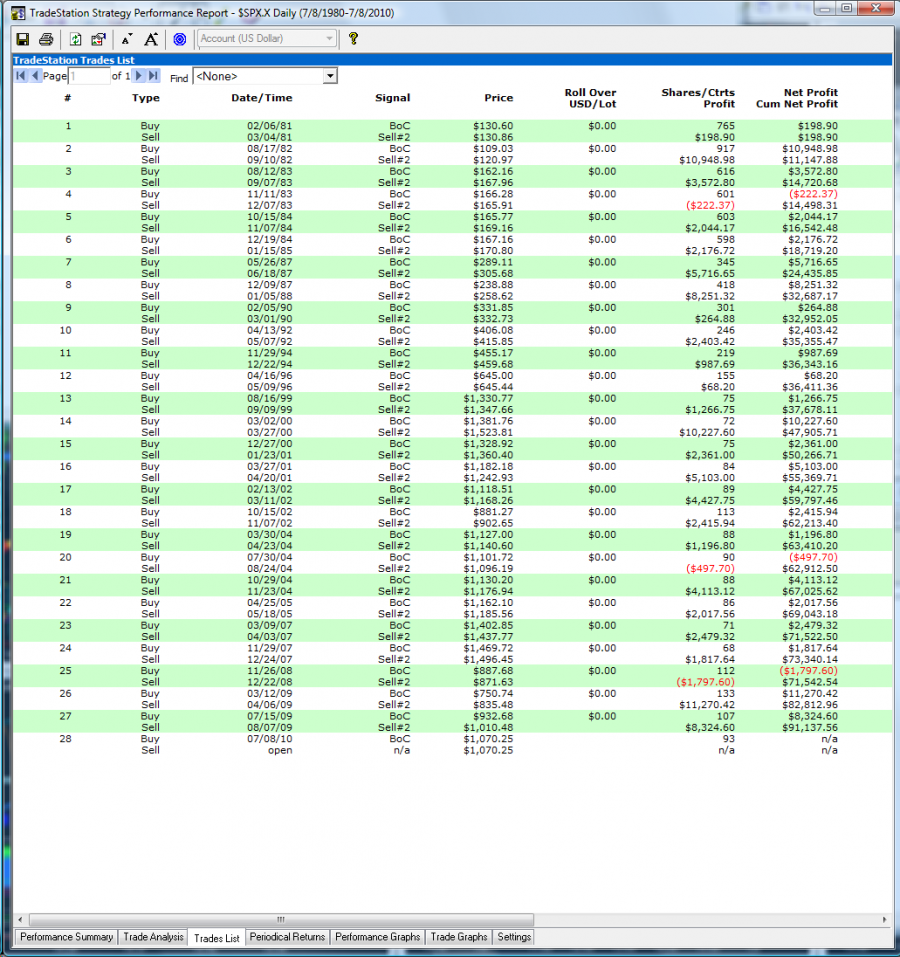The height and width of the screenshot is (957, 900).
Task: Click trade number 28
Action: (x=65, y=739)
